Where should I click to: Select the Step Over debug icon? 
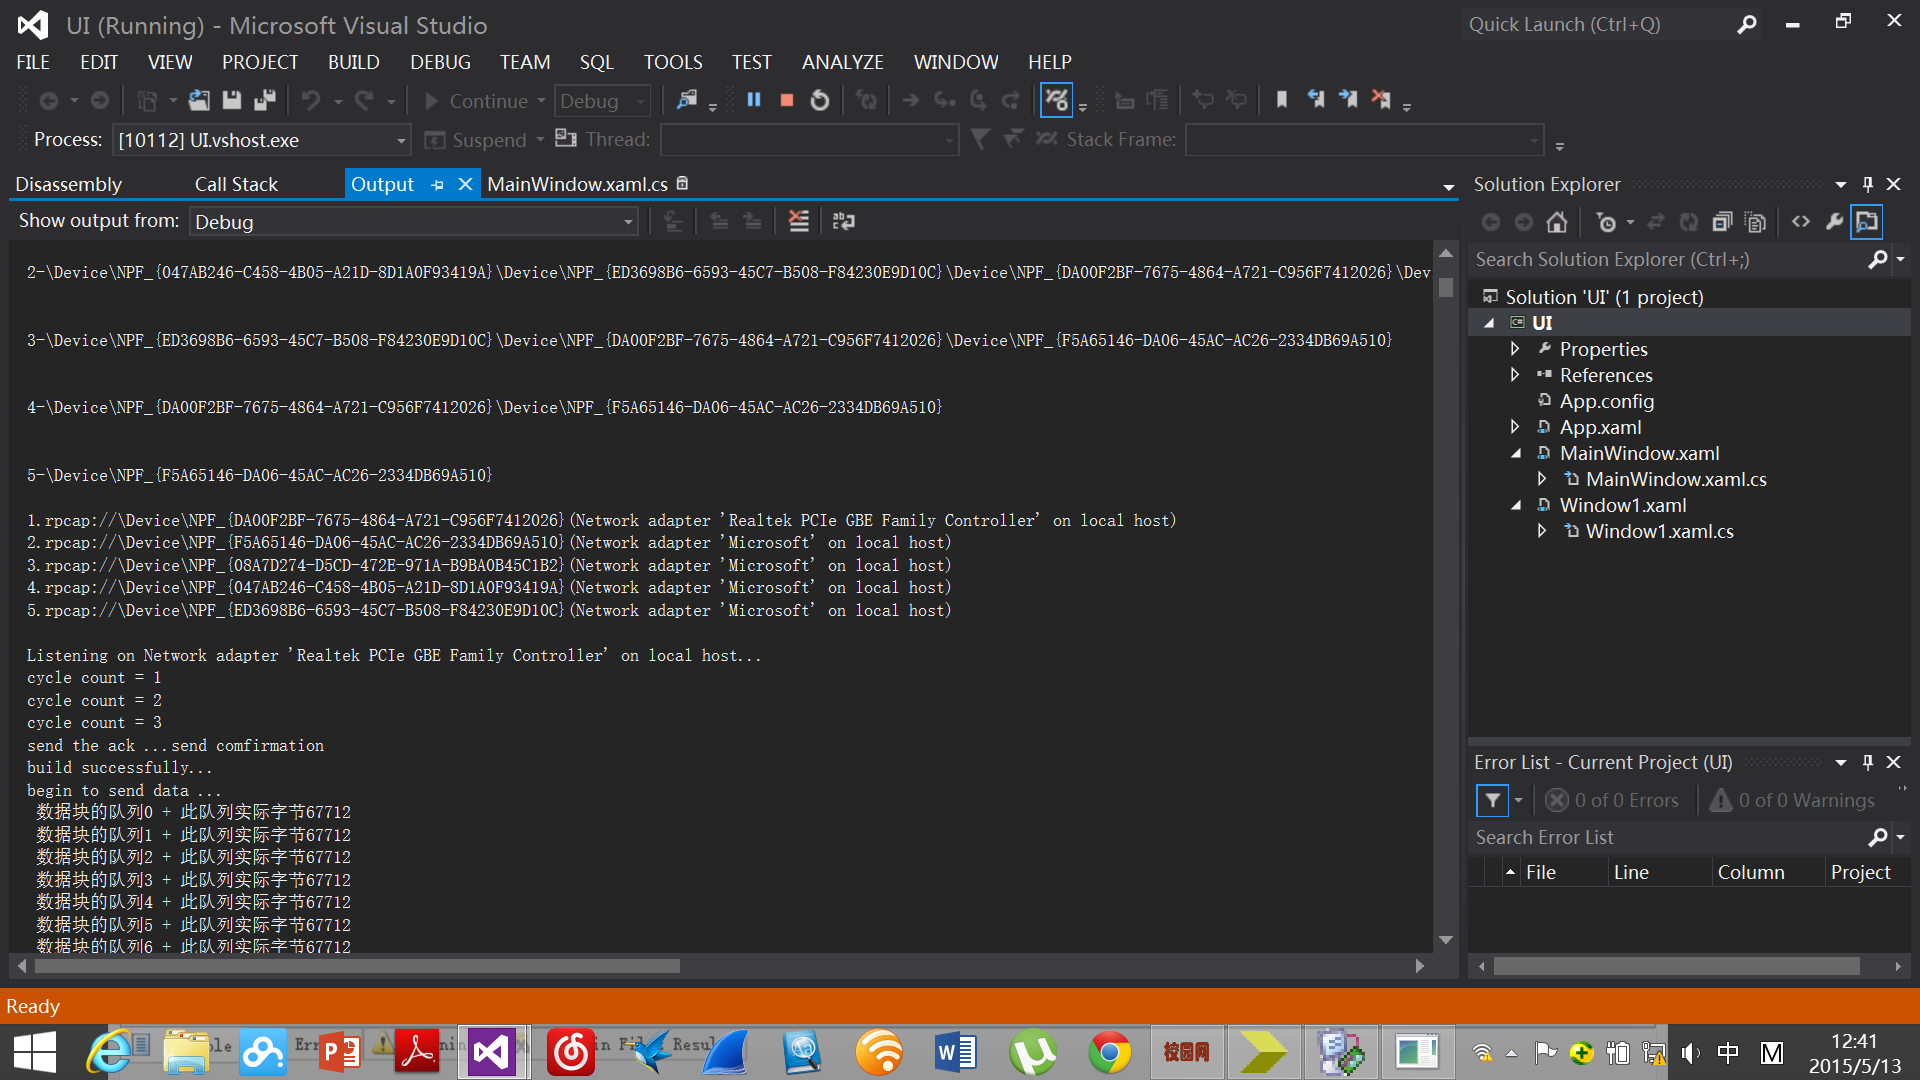[978, 100]
